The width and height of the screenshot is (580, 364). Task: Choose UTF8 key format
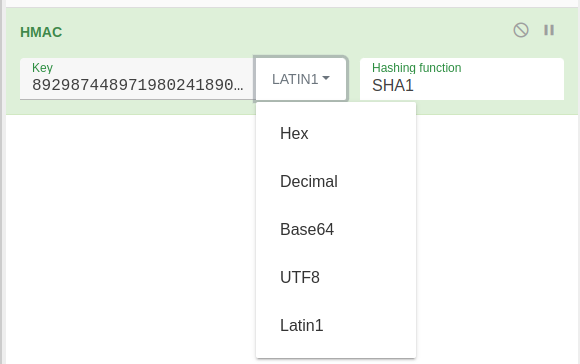(x=336, y=277)
